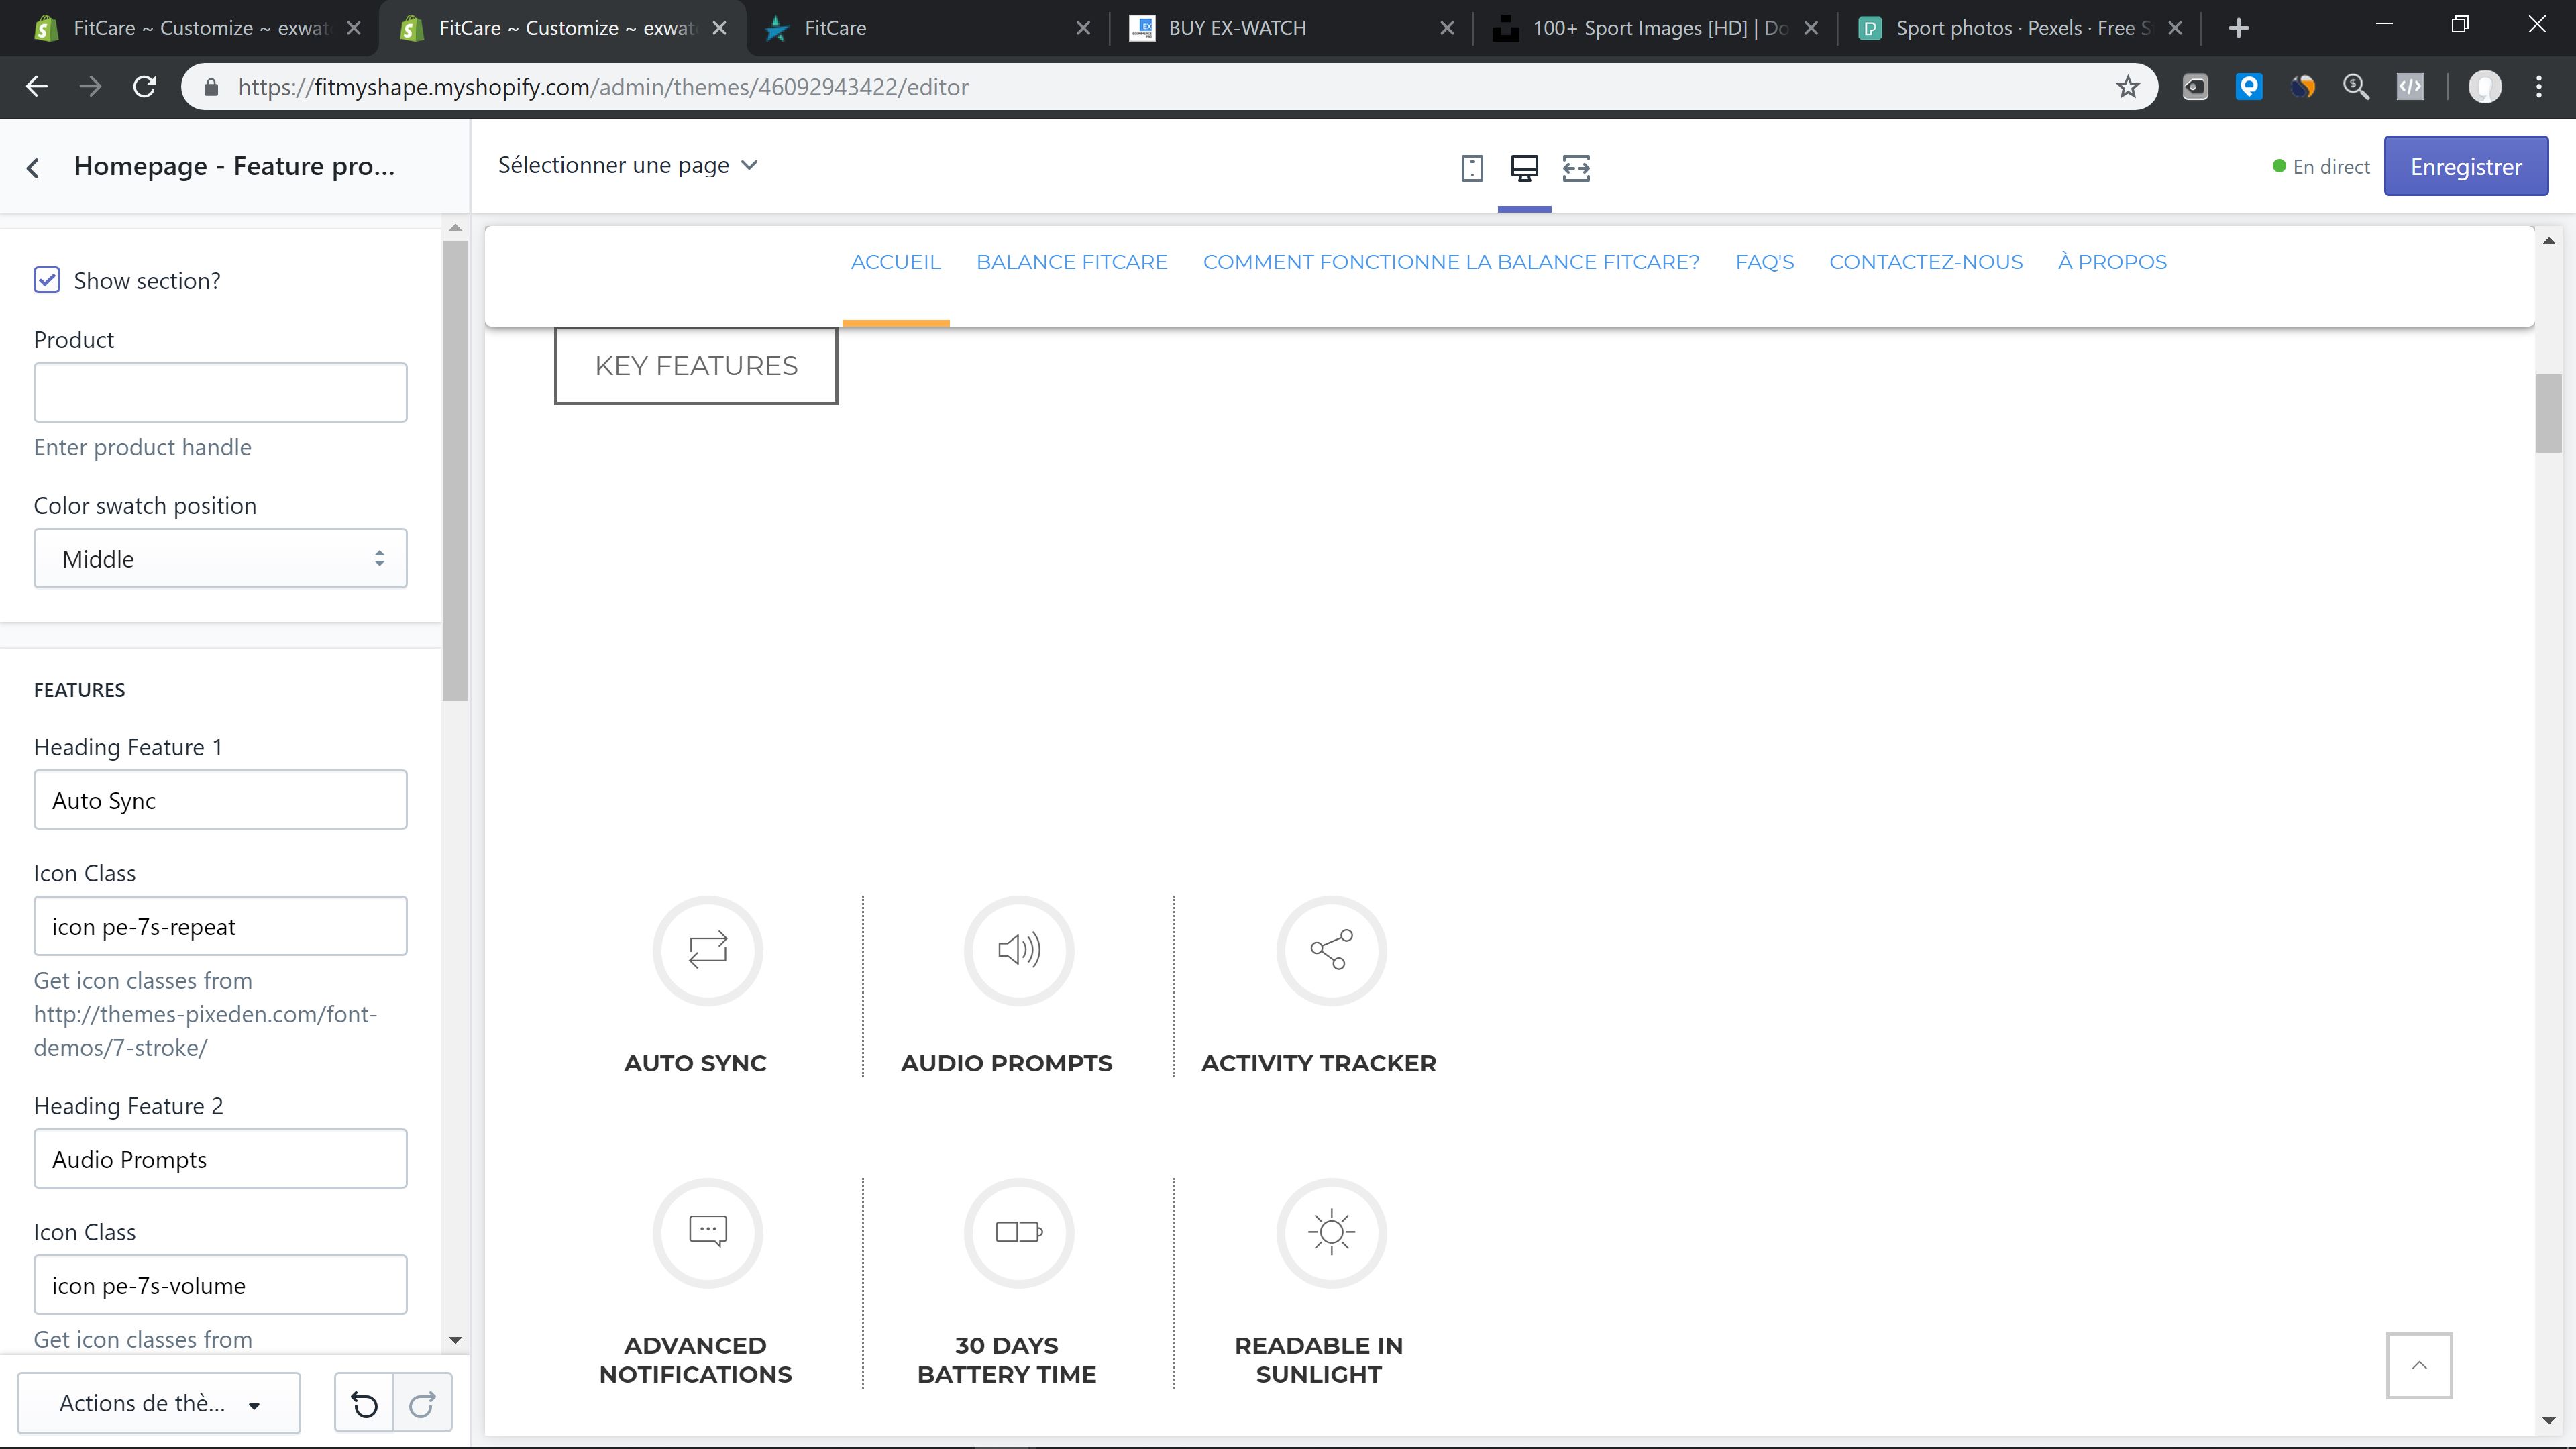Click the camera extension icon
The width and height of the screenshot is (2576, 1449).
tap(2195, 87)
